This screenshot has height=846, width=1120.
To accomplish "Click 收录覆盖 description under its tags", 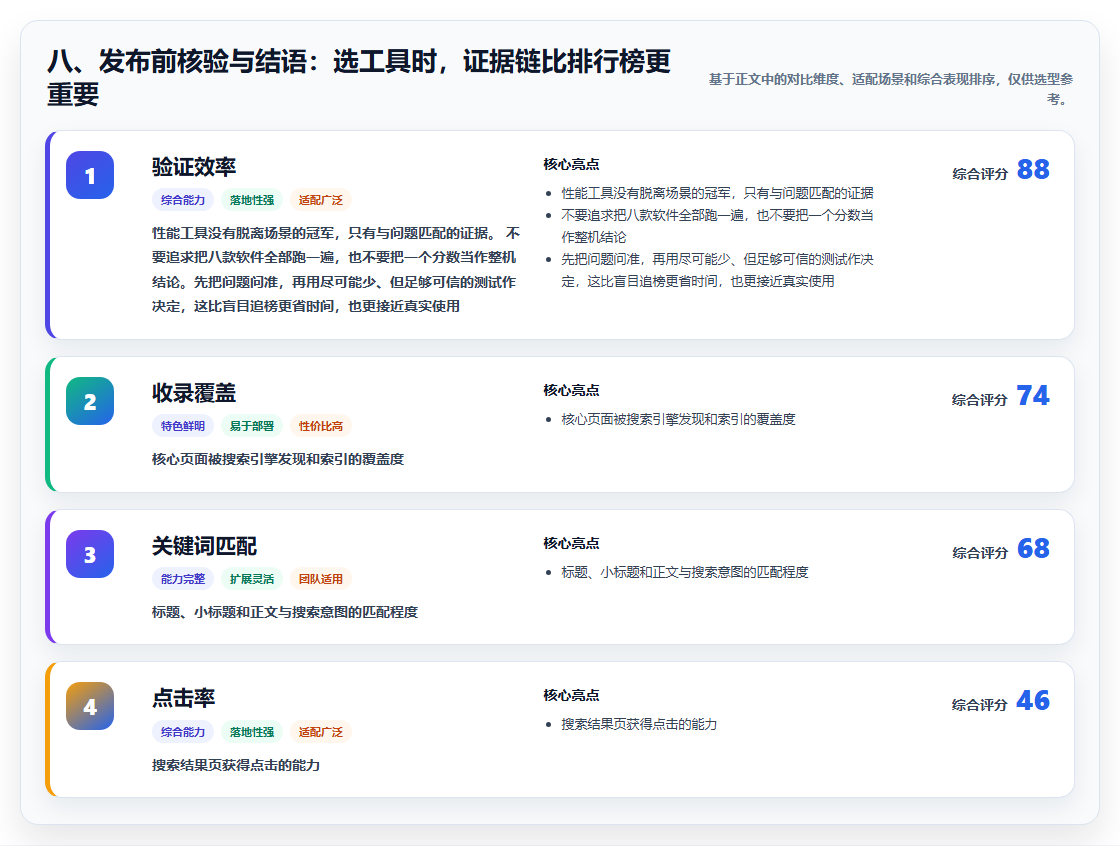I will pyautogui.click(x=278, y=459).
